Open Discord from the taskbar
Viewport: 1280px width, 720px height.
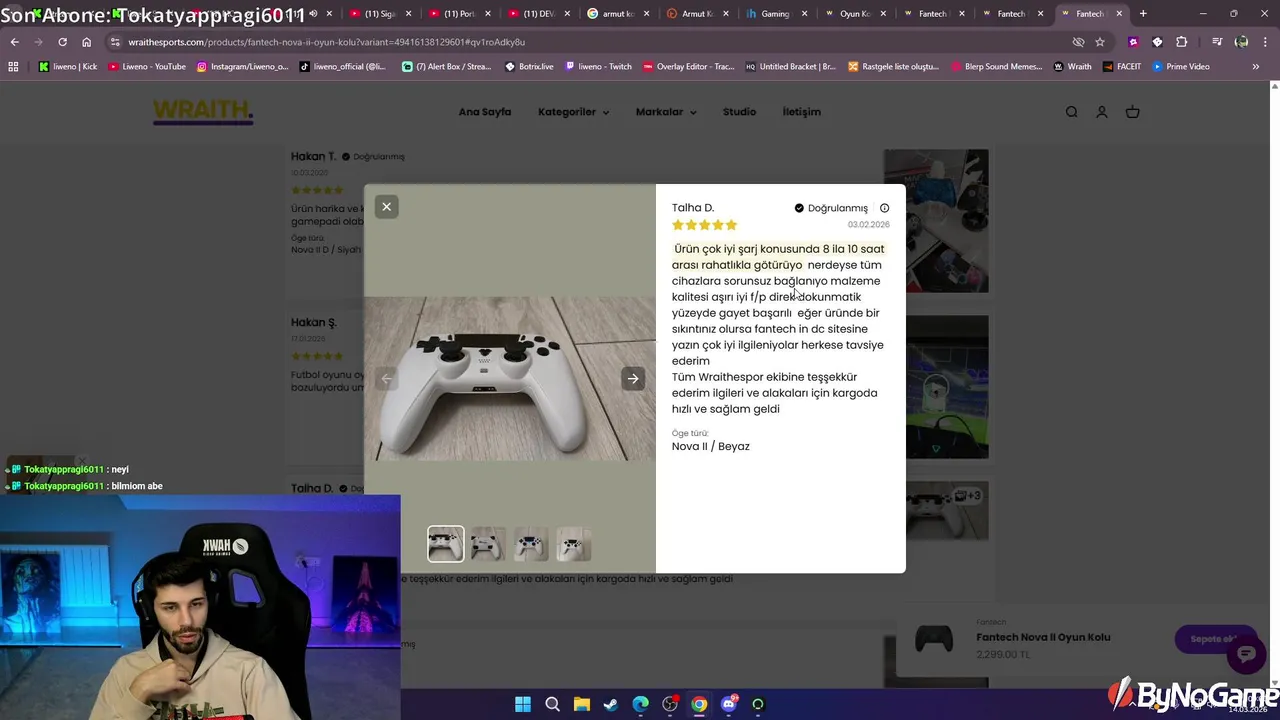(729, 704)
